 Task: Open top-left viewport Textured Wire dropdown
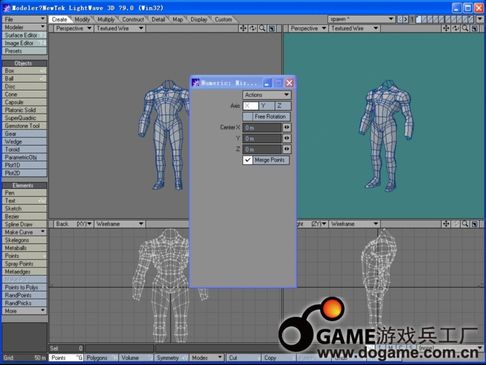120,28
